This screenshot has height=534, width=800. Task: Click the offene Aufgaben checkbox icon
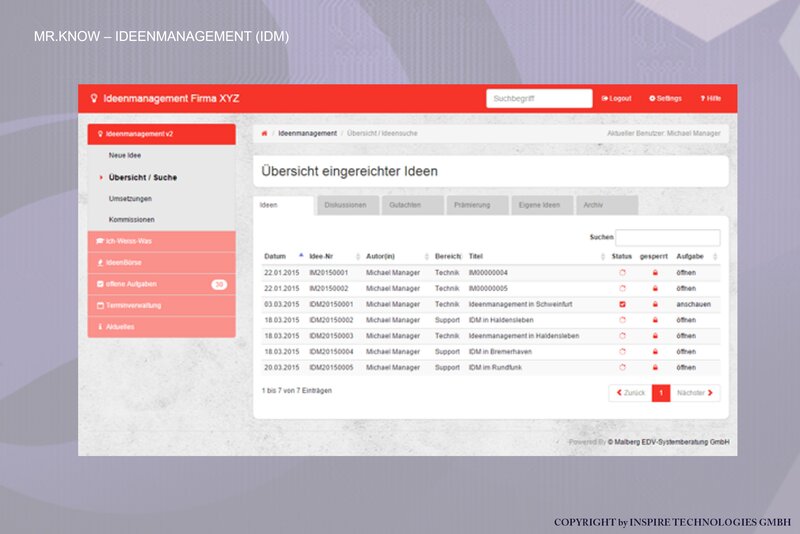[x=100, y=284]
